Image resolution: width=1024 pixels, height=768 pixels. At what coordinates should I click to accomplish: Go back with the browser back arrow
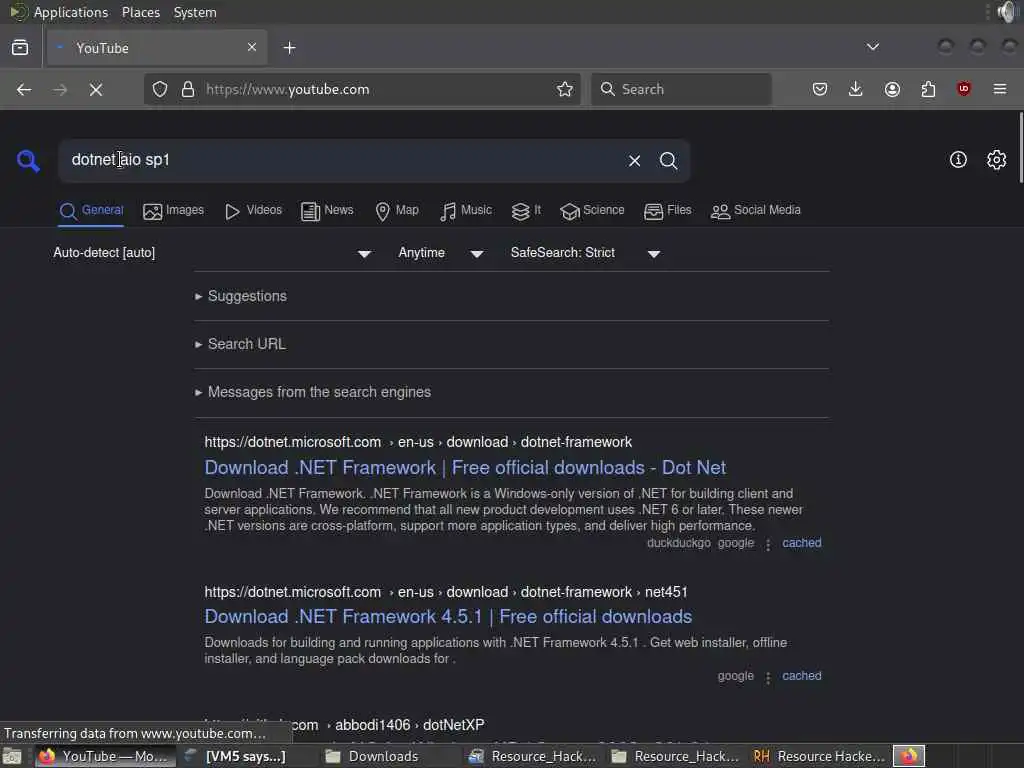[x=24, y=89]
